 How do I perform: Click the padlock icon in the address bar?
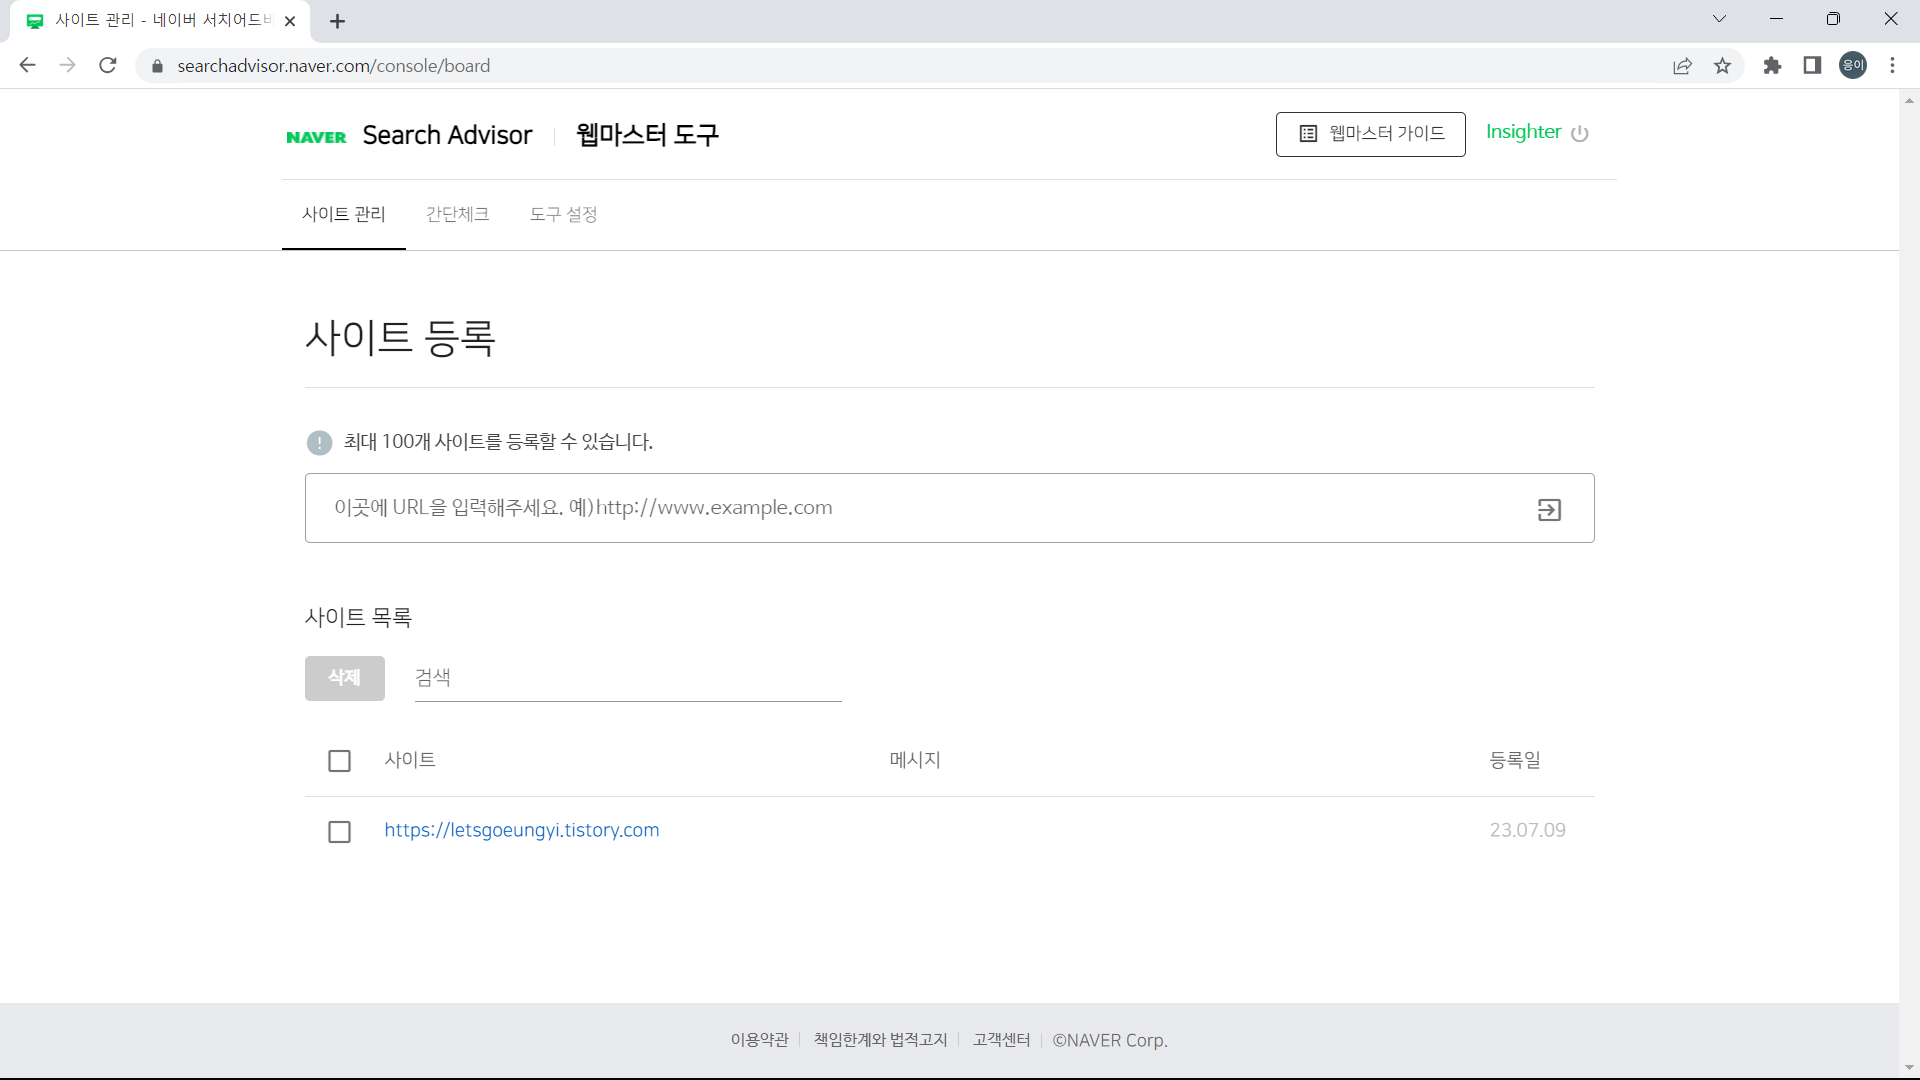pos(157,66)
